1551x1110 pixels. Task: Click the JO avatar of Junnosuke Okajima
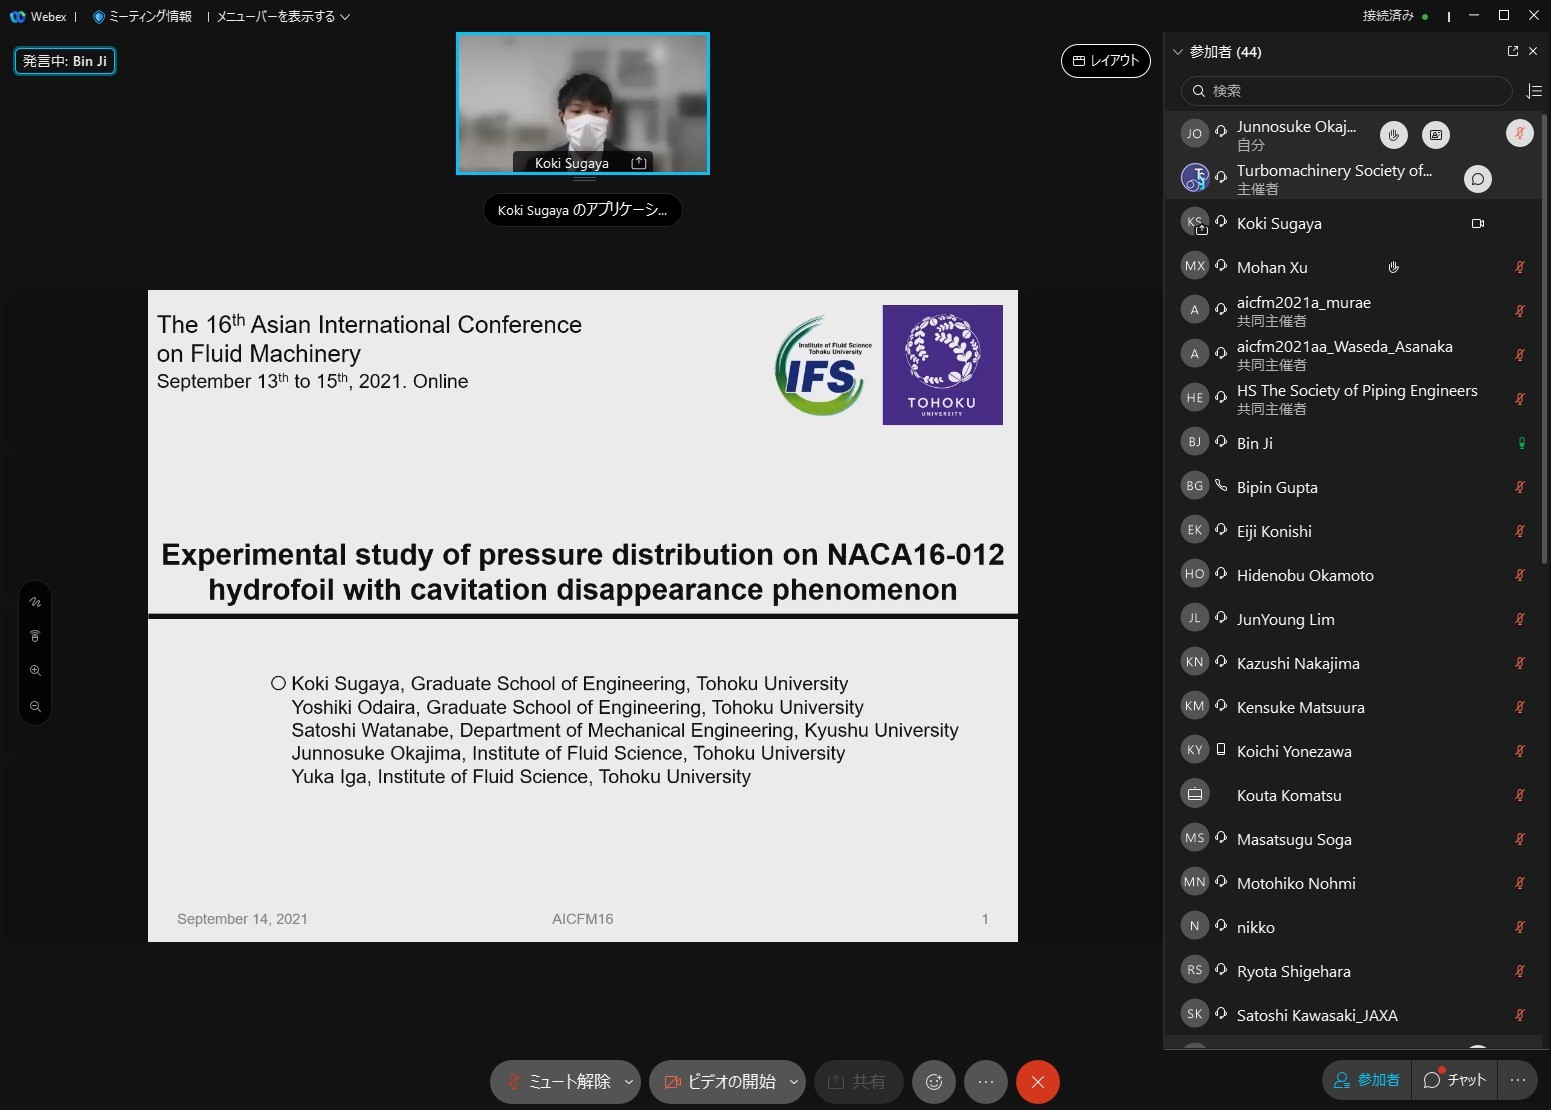(1195, 134)
